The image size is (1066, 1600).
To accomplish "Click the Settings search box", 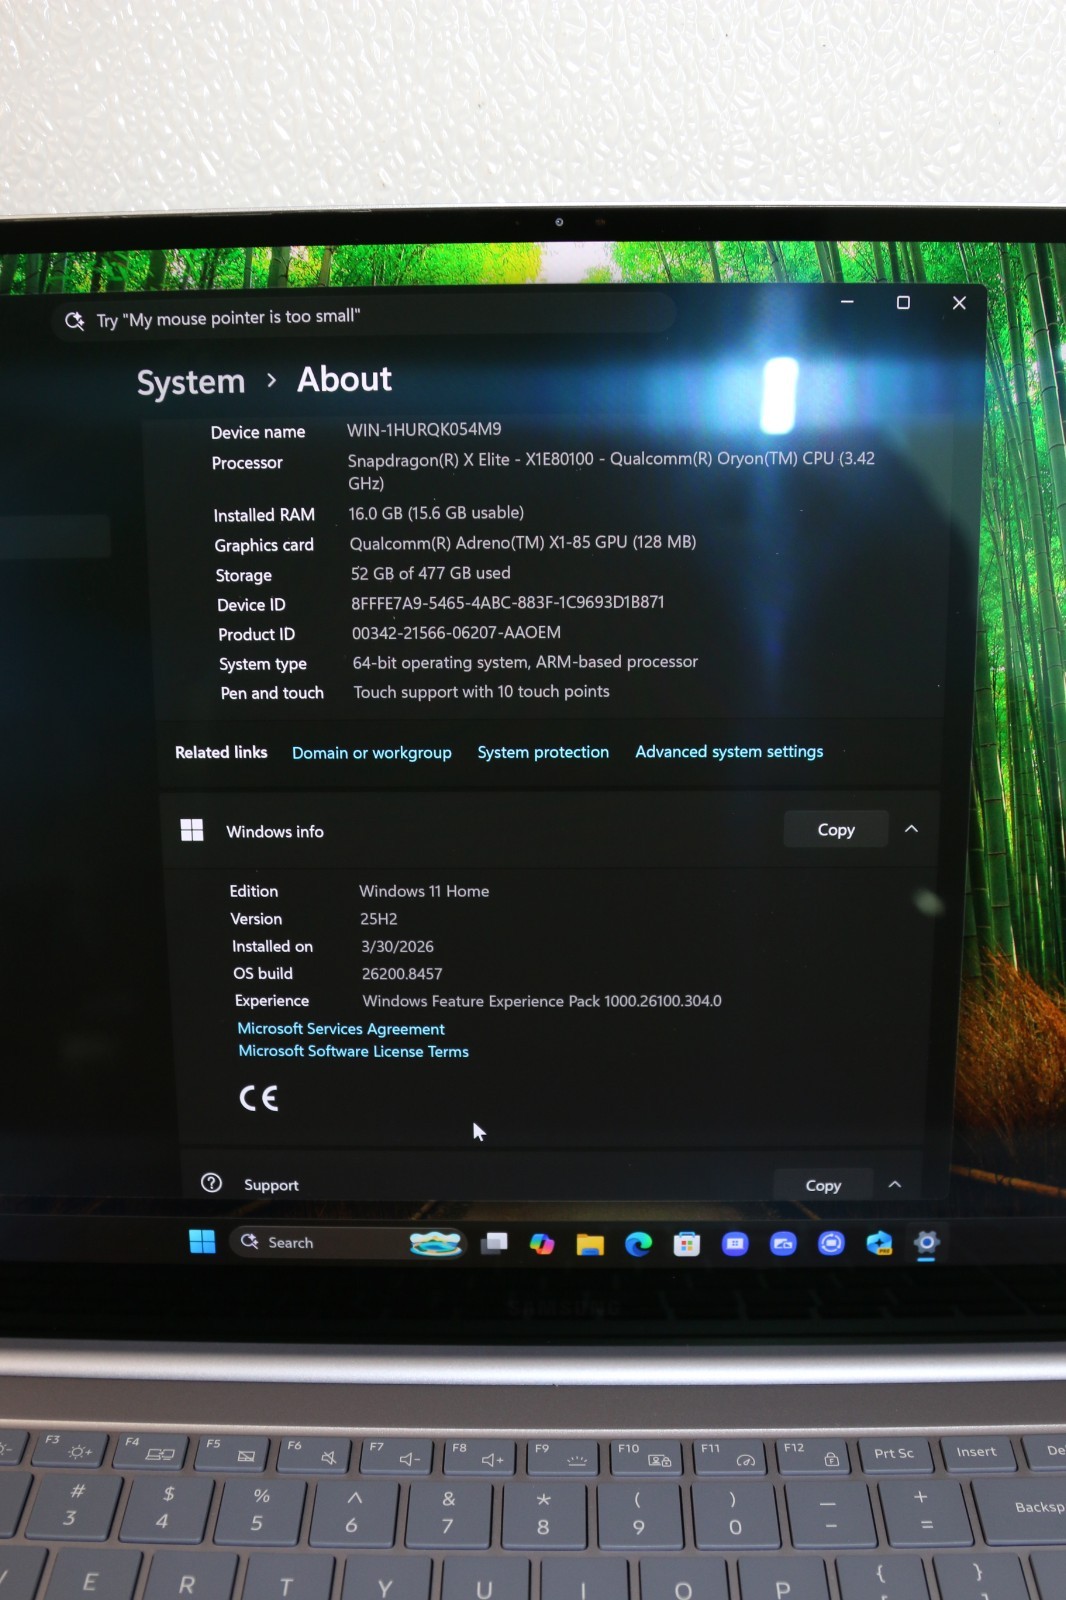I will point(365,317).
